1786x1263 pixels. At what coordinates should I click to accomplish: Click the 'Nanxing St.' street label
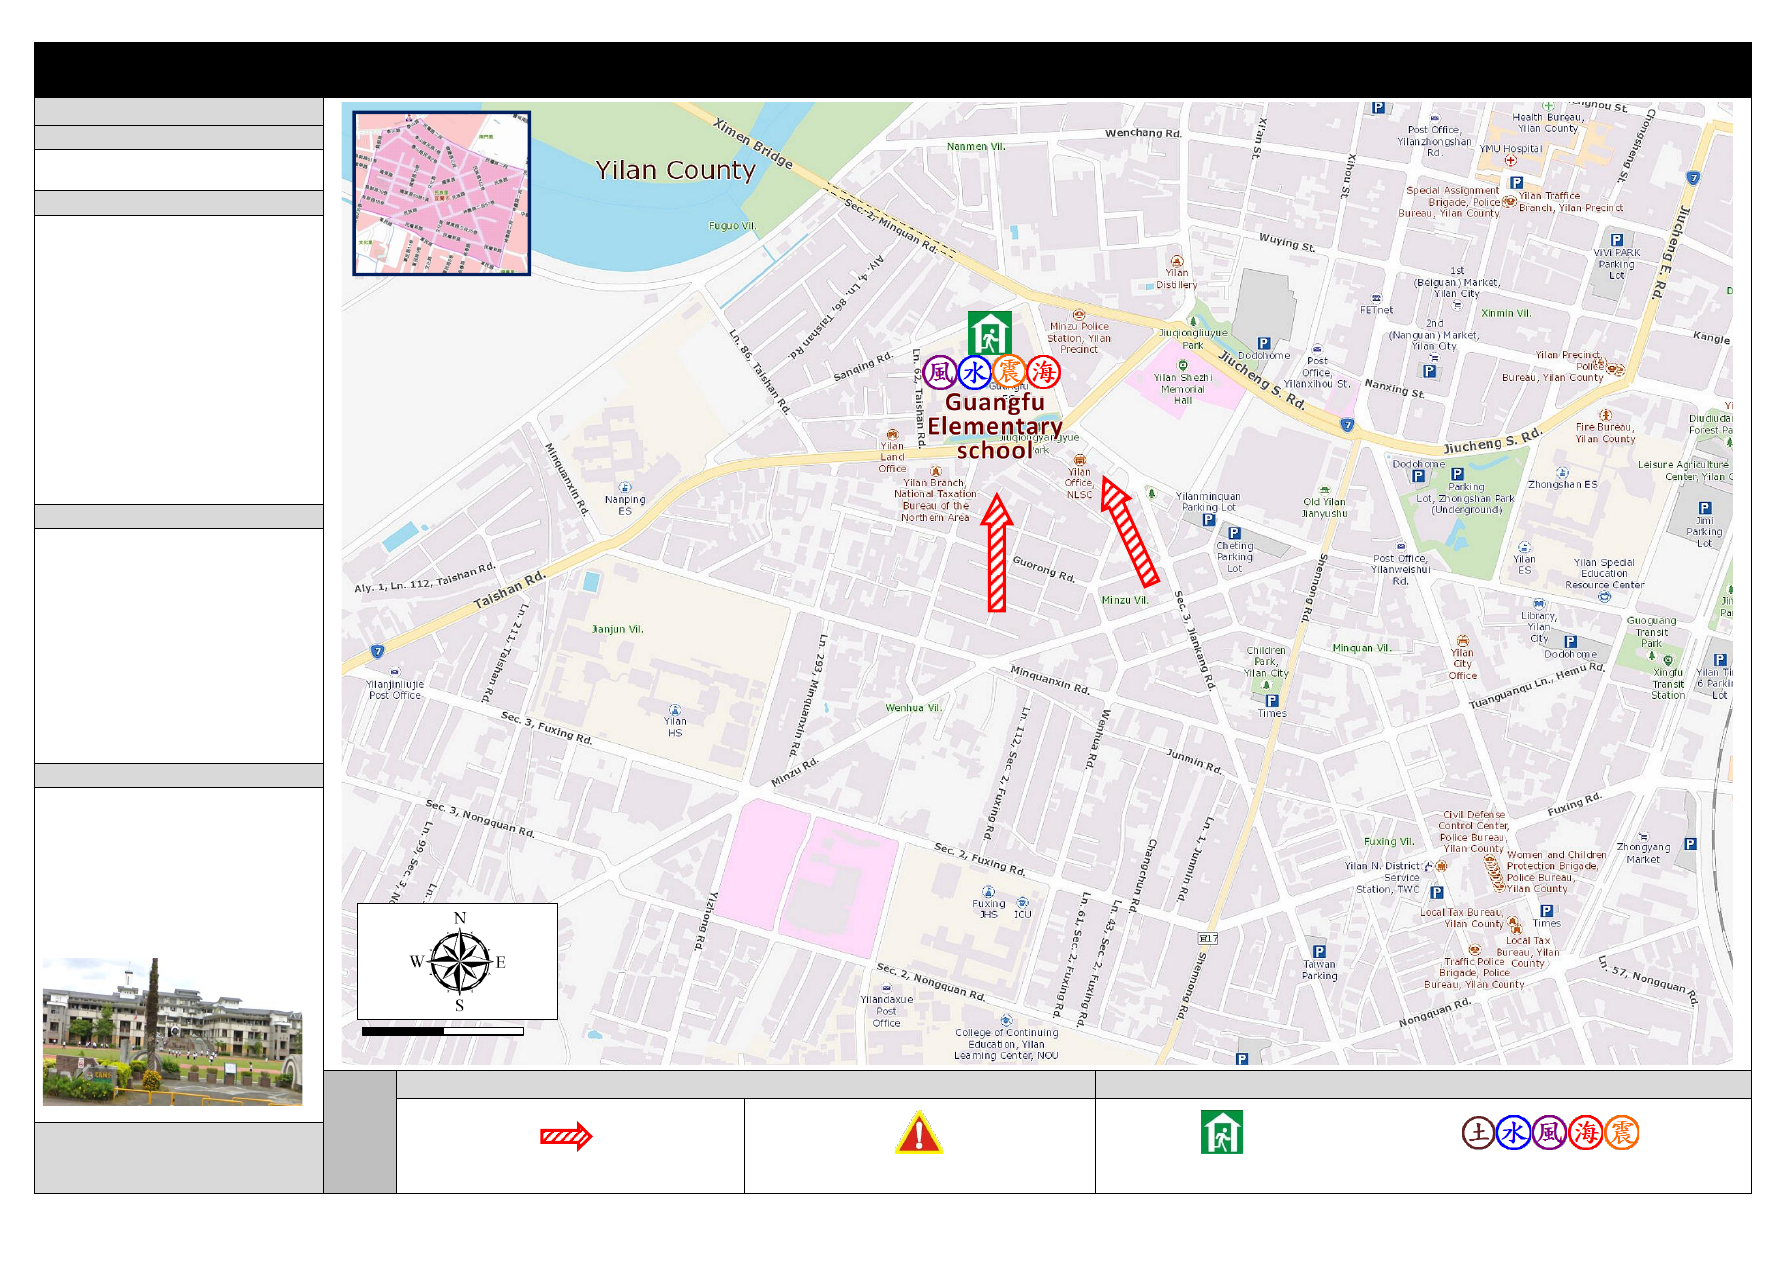[1395, 388]
